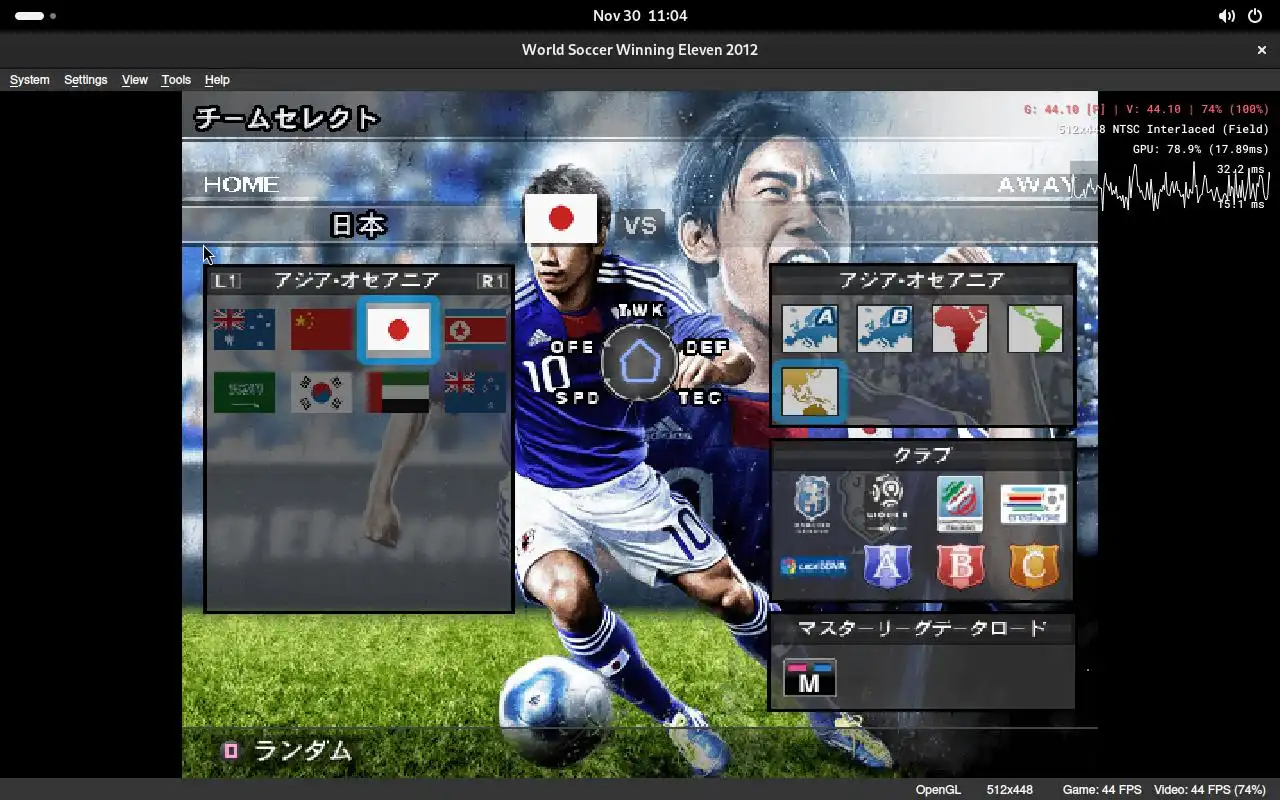Click the frame time graph overlay

(1170, 186)
